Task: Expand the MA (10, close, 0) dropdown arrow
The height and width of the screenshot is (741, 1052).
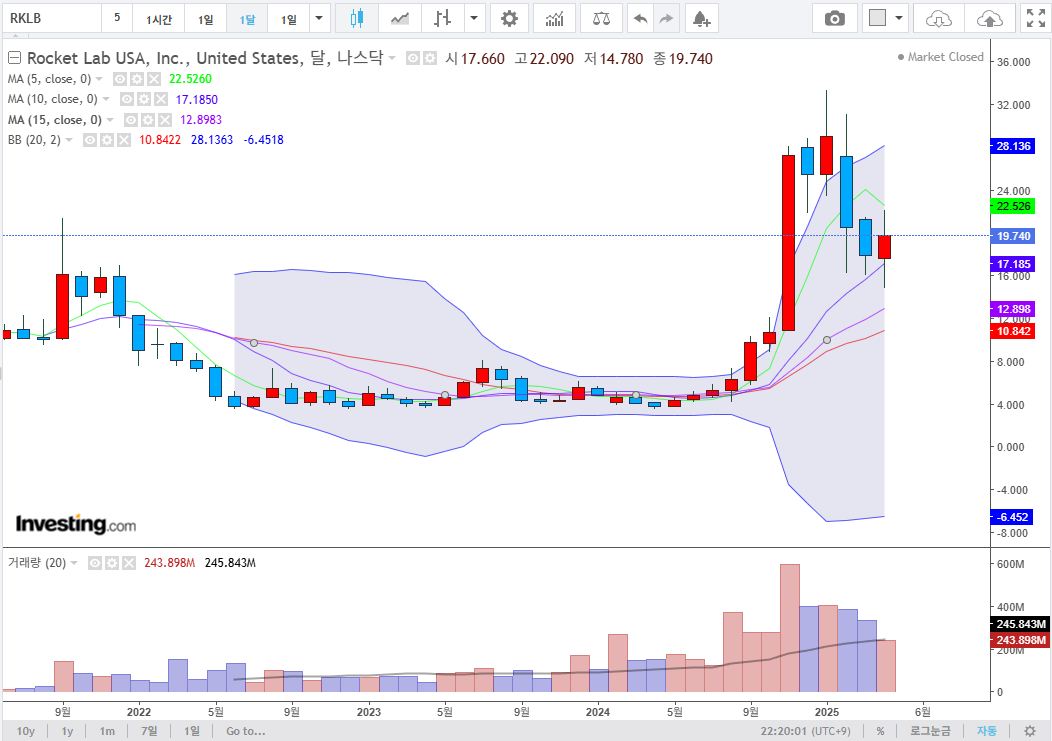Action: pyautogui.click(x=106, y=99)
